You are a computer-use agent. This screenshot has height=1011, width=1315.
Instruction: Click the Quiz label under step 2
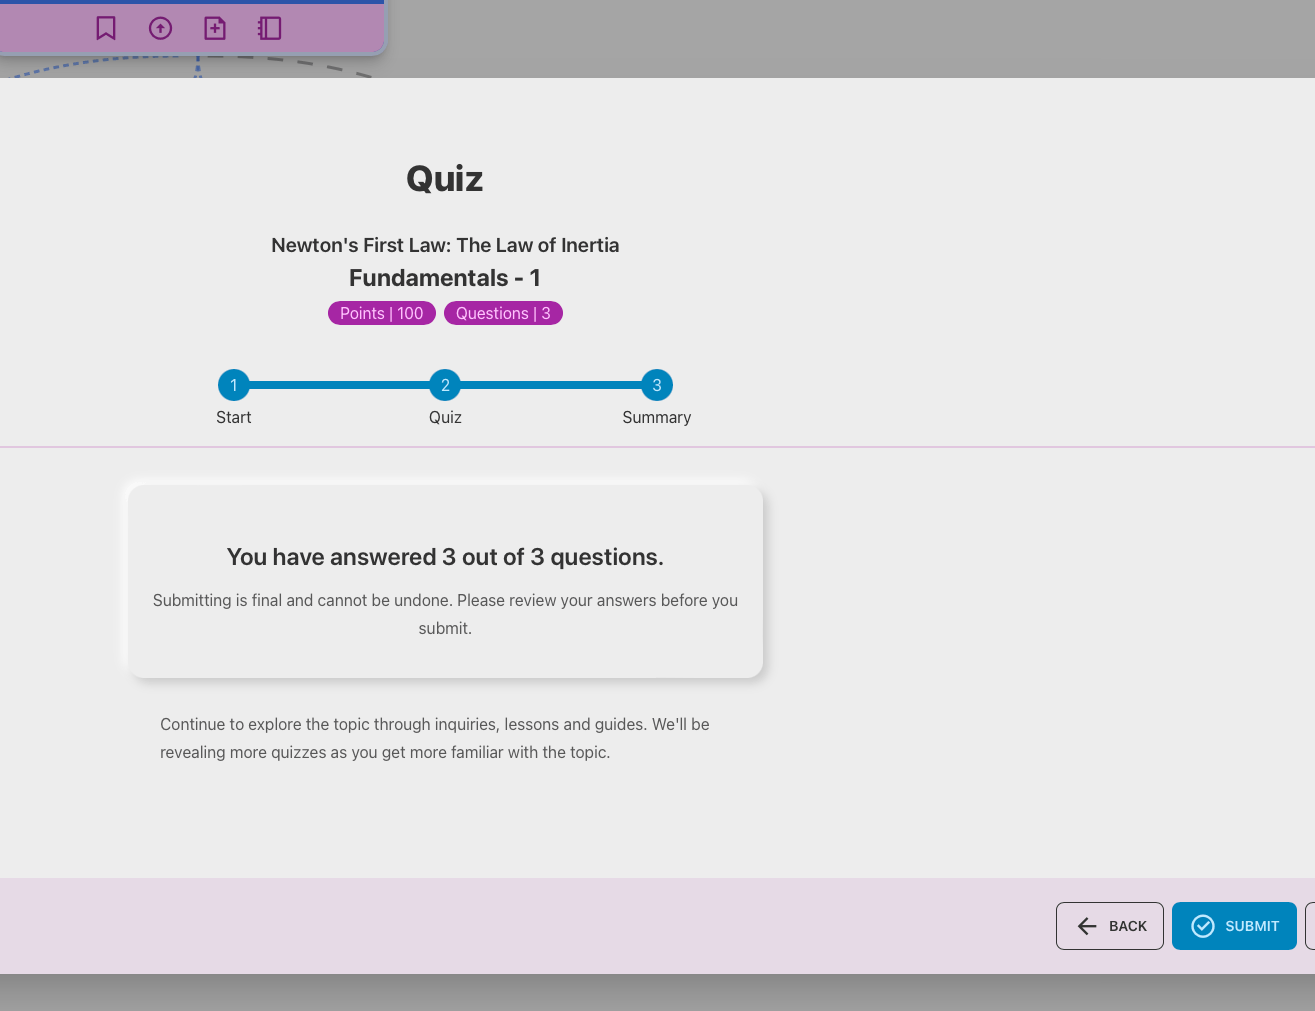[x=445, y=417]
